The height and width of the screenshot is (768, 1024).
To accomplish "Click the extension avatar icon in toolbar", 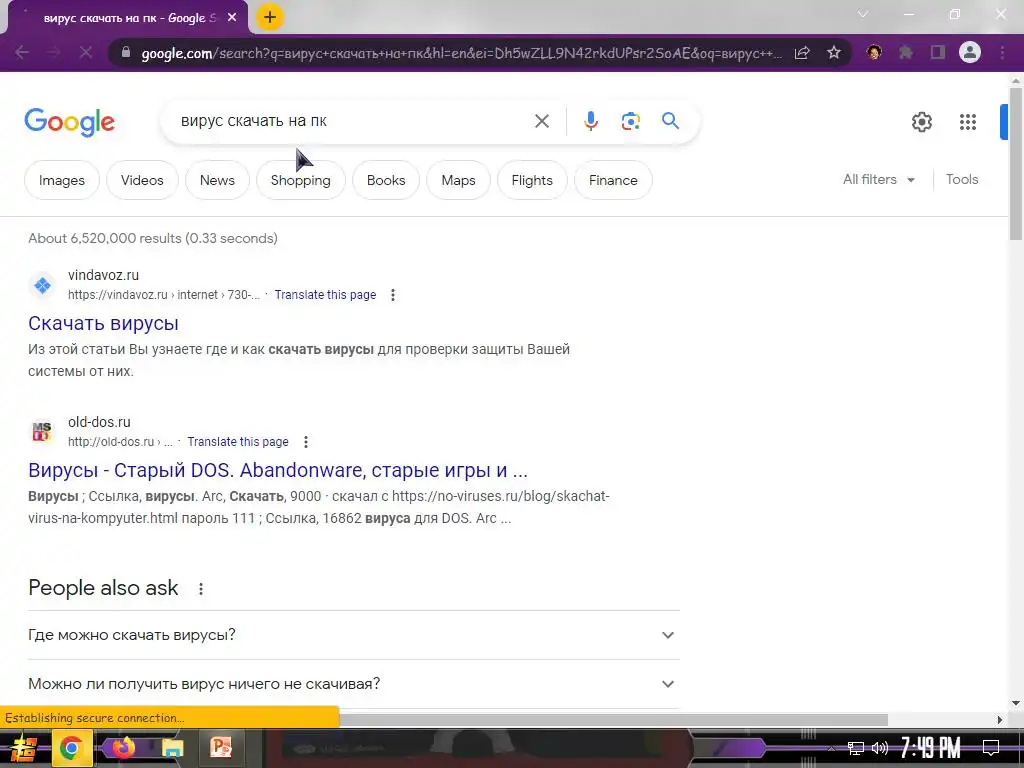I will (874, 52).
